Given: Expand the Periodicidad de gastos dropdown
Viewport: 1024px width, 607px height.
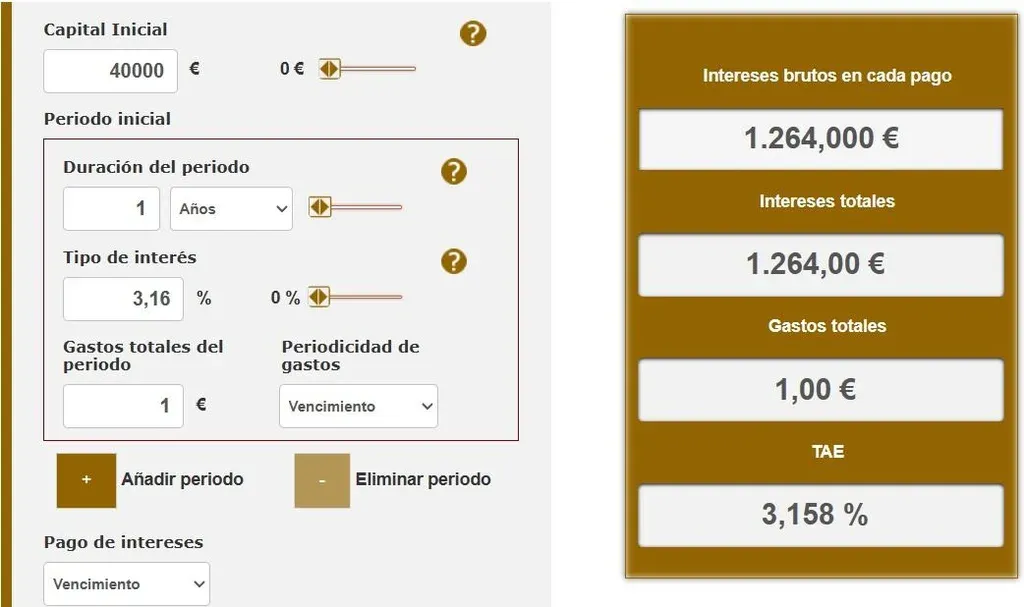Looking at the screenshot, I should click(358, 406).
